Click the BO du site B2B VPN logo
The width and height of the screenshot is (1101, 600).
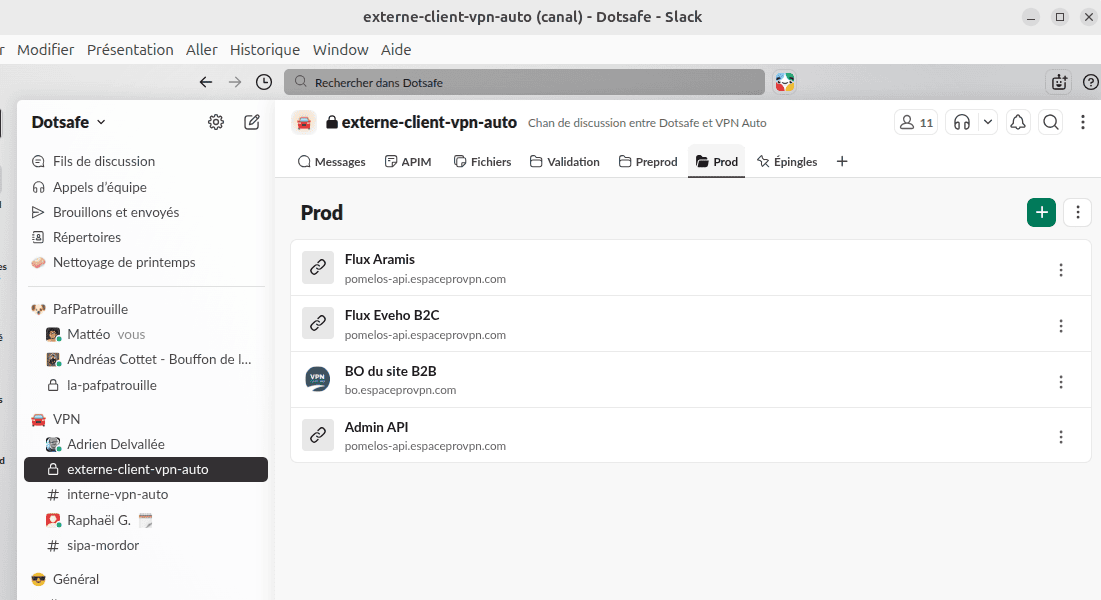click(318, 379)
